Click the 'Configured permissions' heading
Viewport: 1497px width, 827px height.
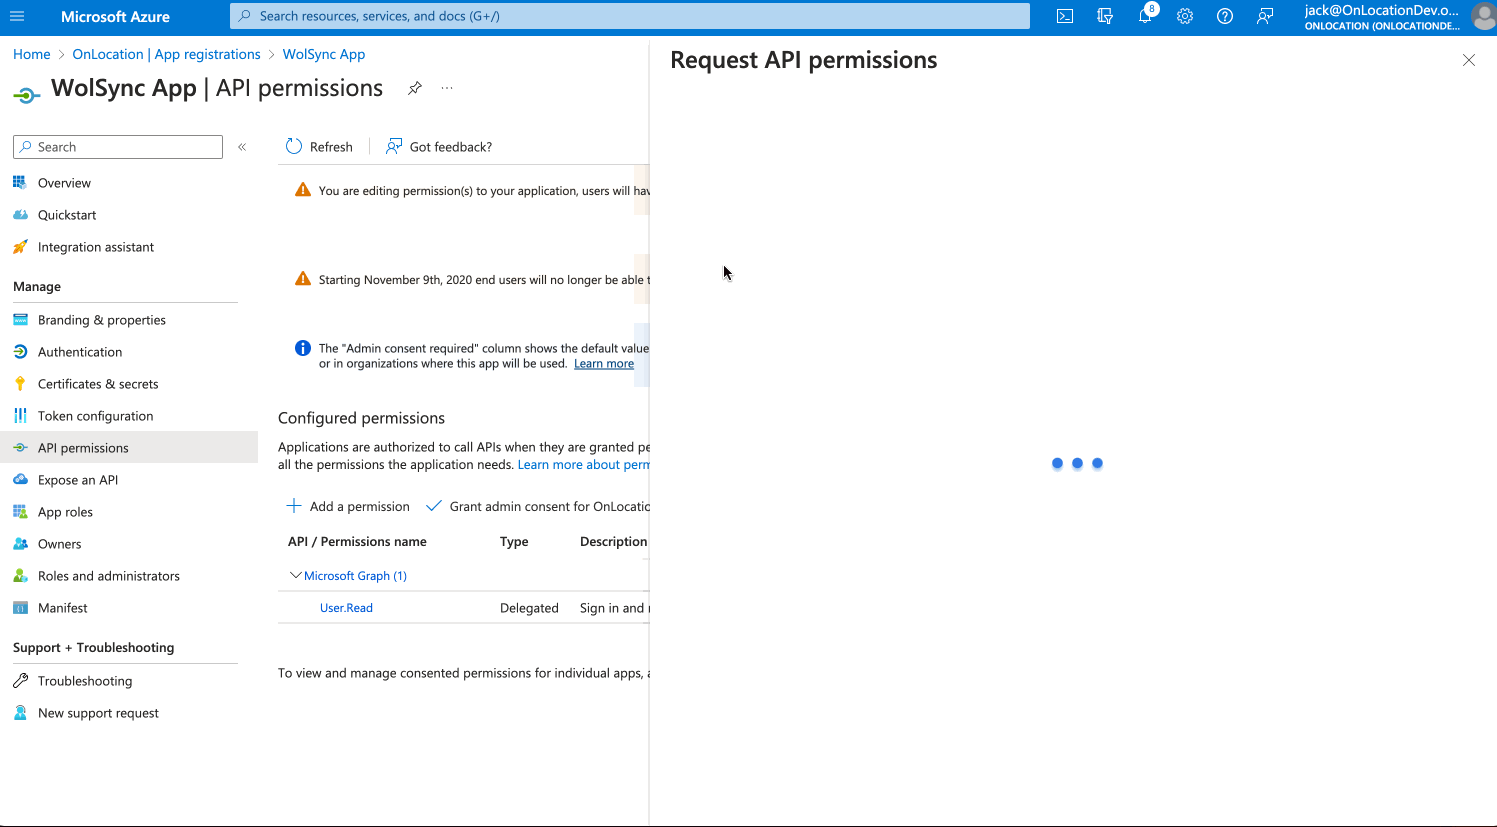point(361,418)
